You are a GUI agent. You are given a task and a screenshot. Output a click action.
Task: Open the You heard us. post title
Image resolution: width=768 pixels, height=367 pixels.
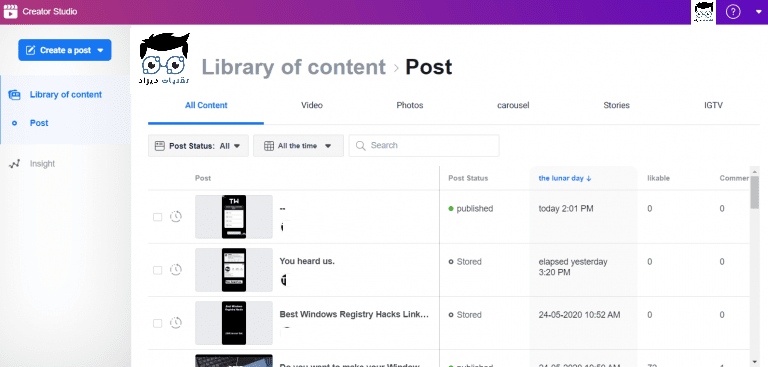point(307,261)
